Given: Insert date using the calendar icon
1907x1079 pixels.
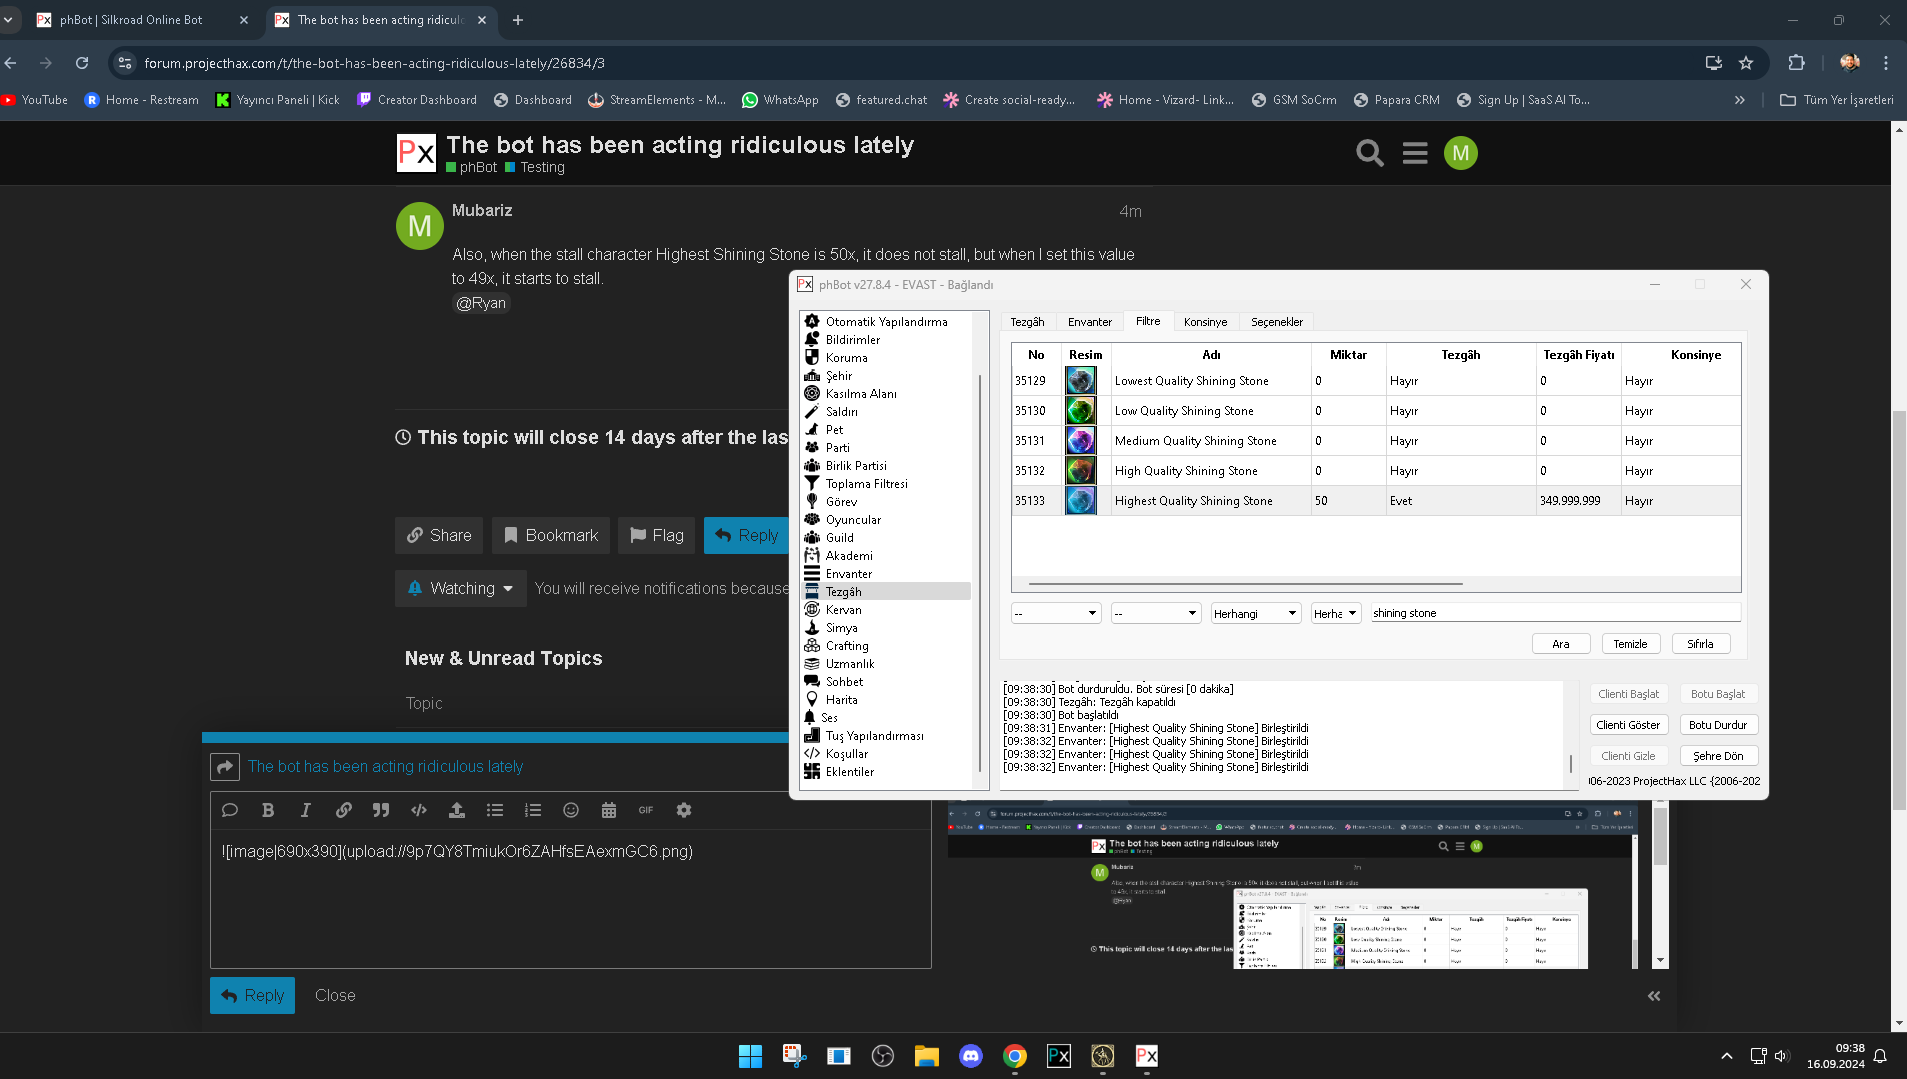Looking at the screenshot, I should tap(608, 810).
